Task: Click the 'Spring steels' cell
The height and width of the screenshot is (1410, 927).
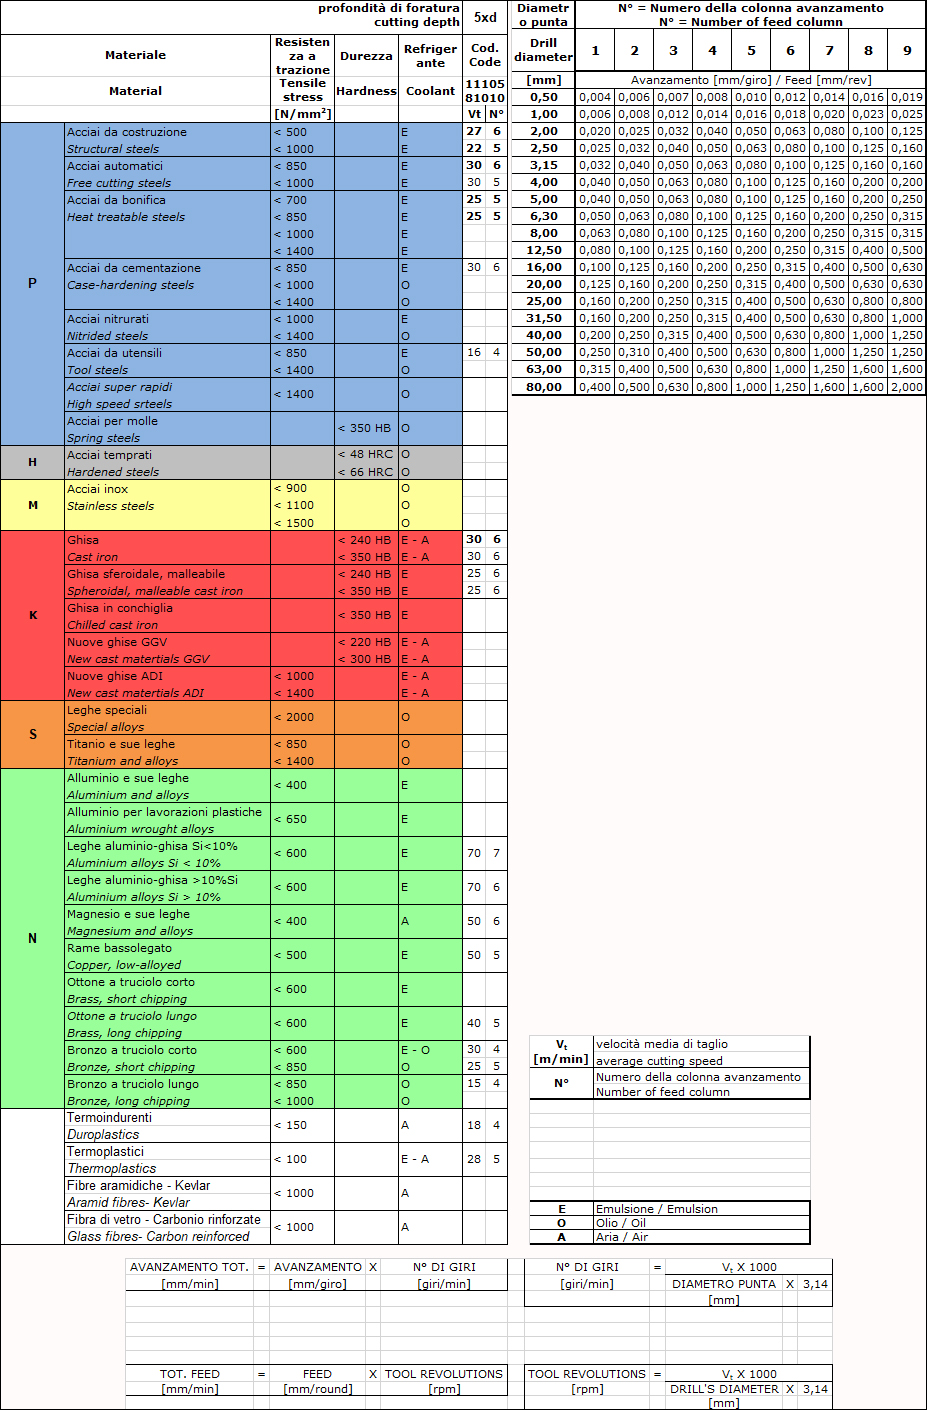Action: [x=168, y=438]
